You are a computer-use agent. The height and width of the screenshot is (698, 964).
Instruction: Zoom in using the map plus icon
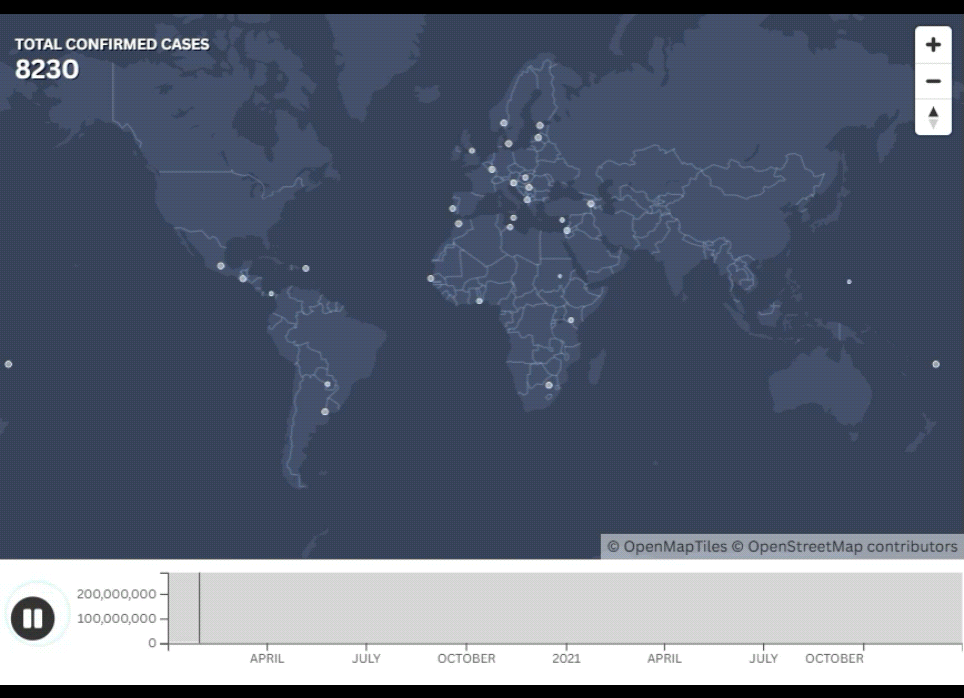pos(933,44)
